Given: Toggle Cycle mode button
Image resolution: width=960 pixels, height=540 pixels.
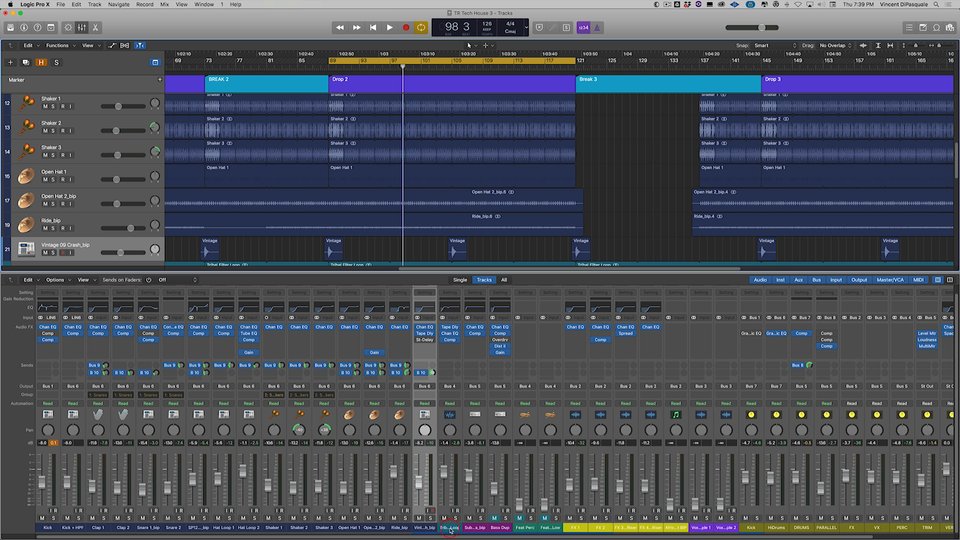Looking at the screenshot, I should [421, 28].
